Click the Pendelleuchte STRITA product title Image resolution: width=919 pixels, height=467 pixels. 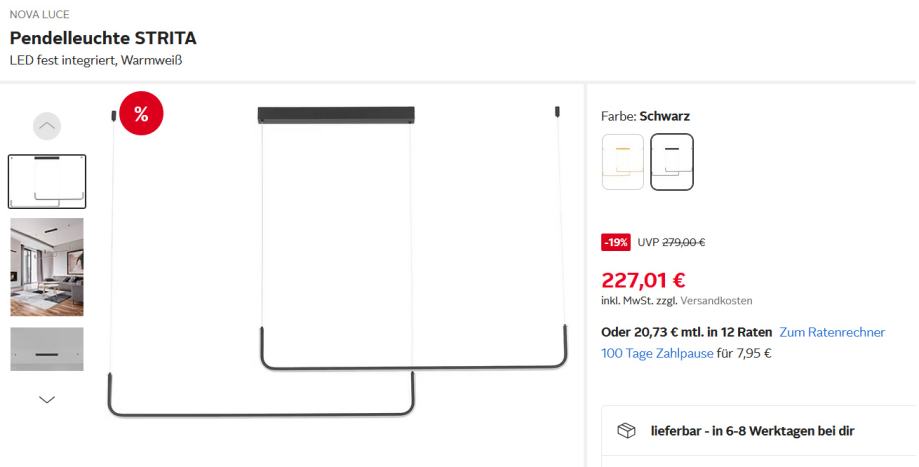[x=103, y=39]
